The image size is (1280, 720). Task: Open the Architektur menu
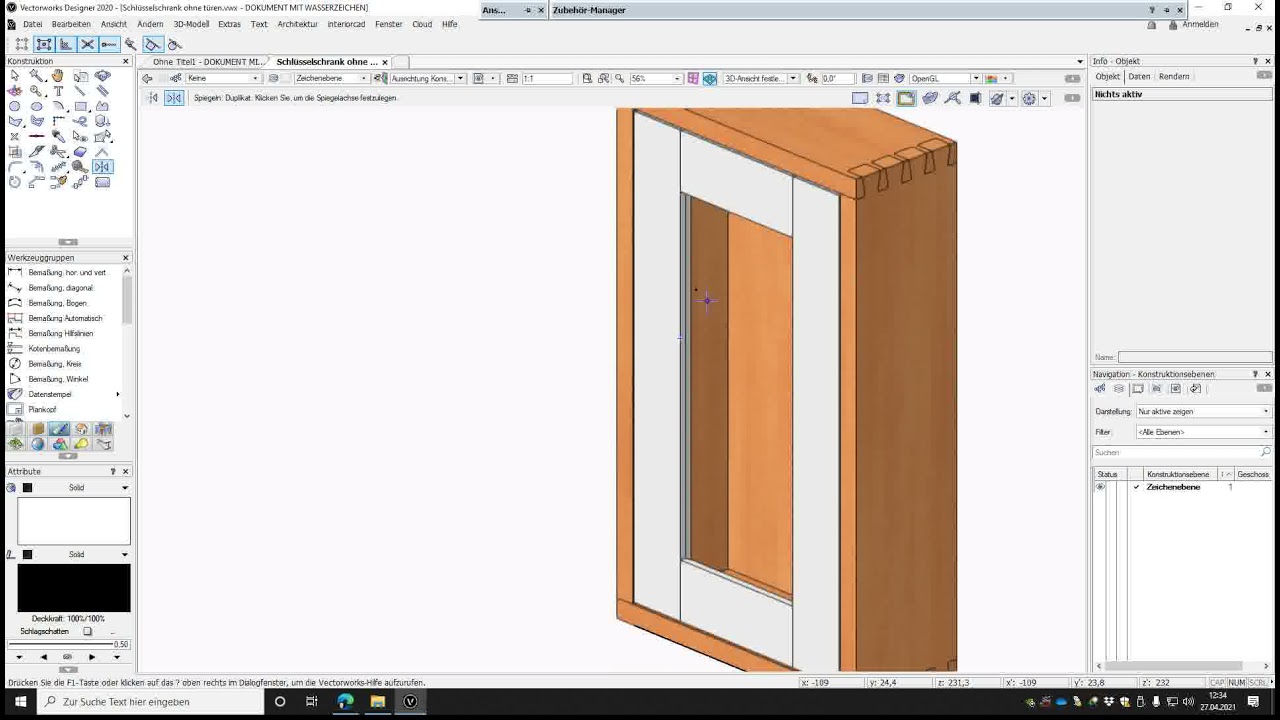click(297, 24)
